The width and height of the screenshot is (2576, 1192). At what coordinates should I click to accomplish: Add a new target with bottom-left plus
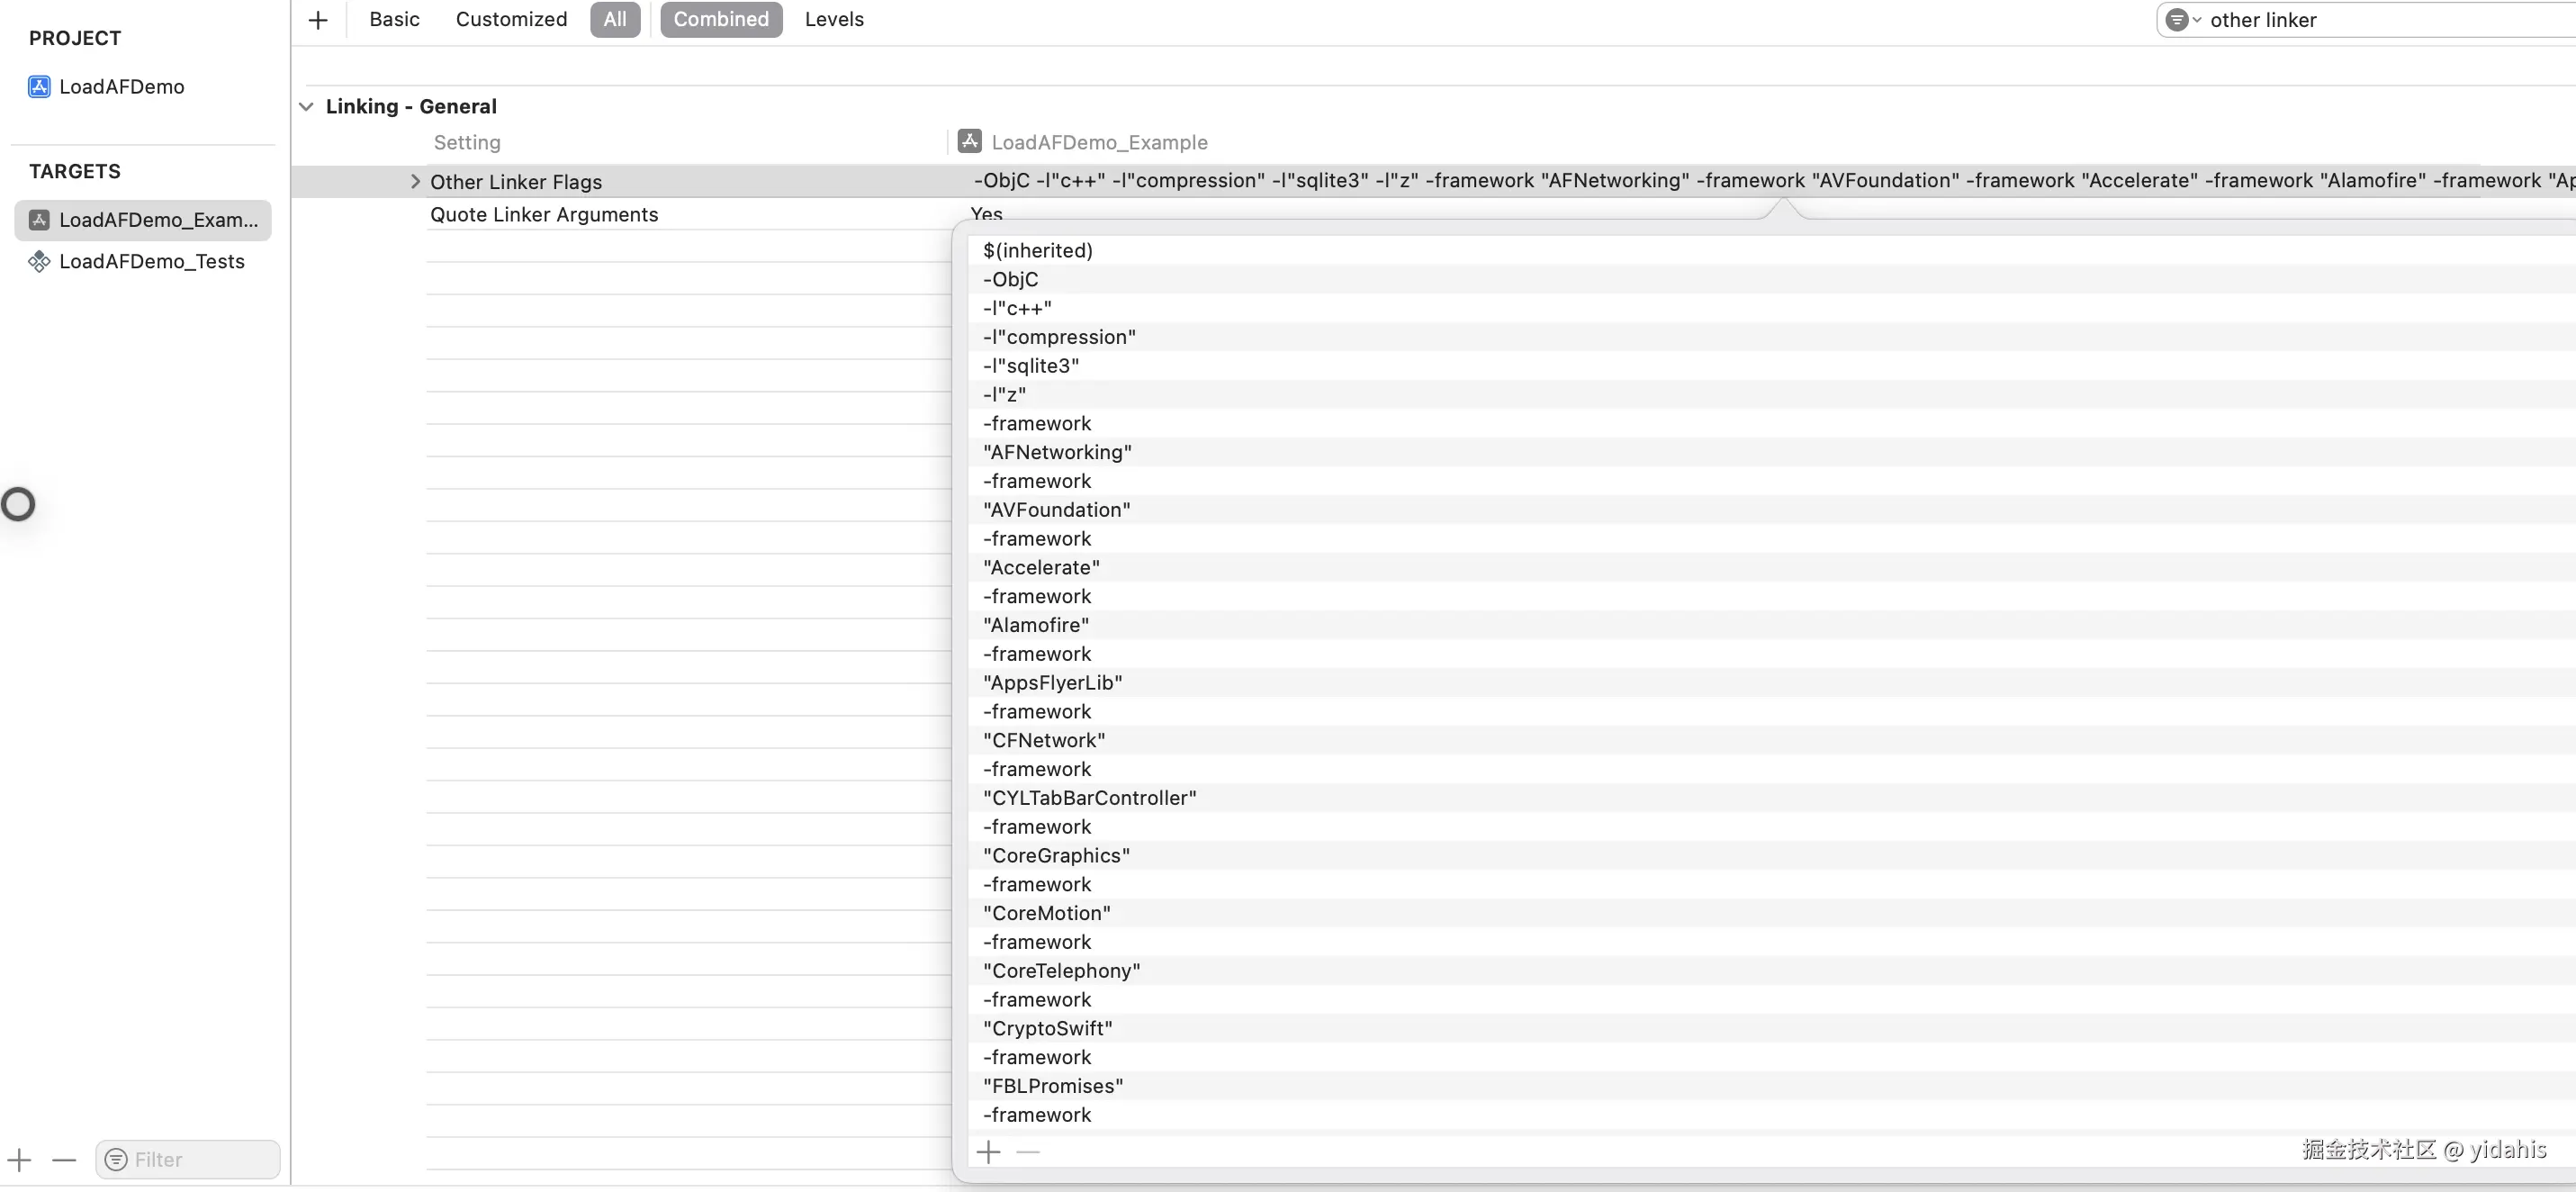pos(20,1160)
